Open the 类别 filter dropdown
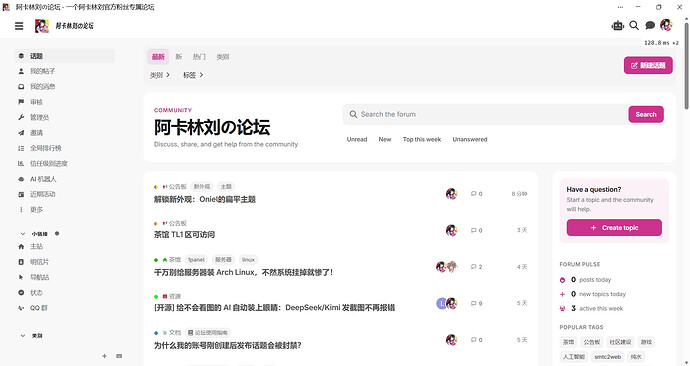Image resolution: width=690 pixels, height=366 pixels. 160,75
